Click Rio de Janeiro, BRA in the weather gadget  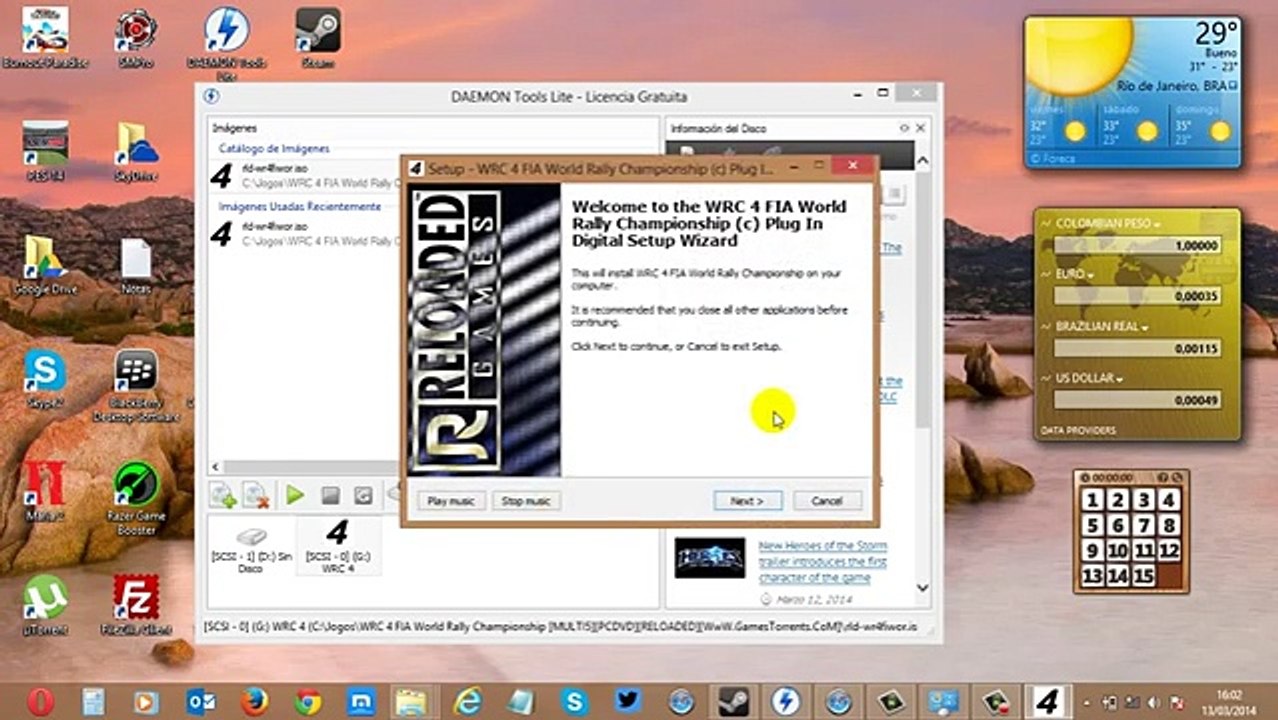click(x=1171, y=87)
